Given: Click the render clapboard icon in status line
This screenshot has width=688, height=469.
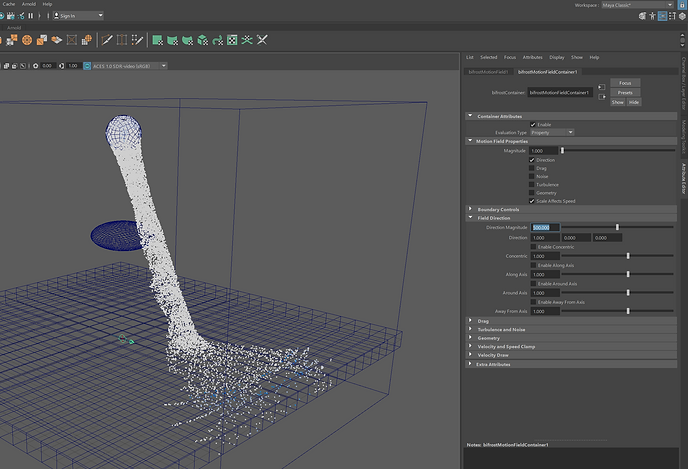Looking at the screenshot, I should [x=11, y=16].
